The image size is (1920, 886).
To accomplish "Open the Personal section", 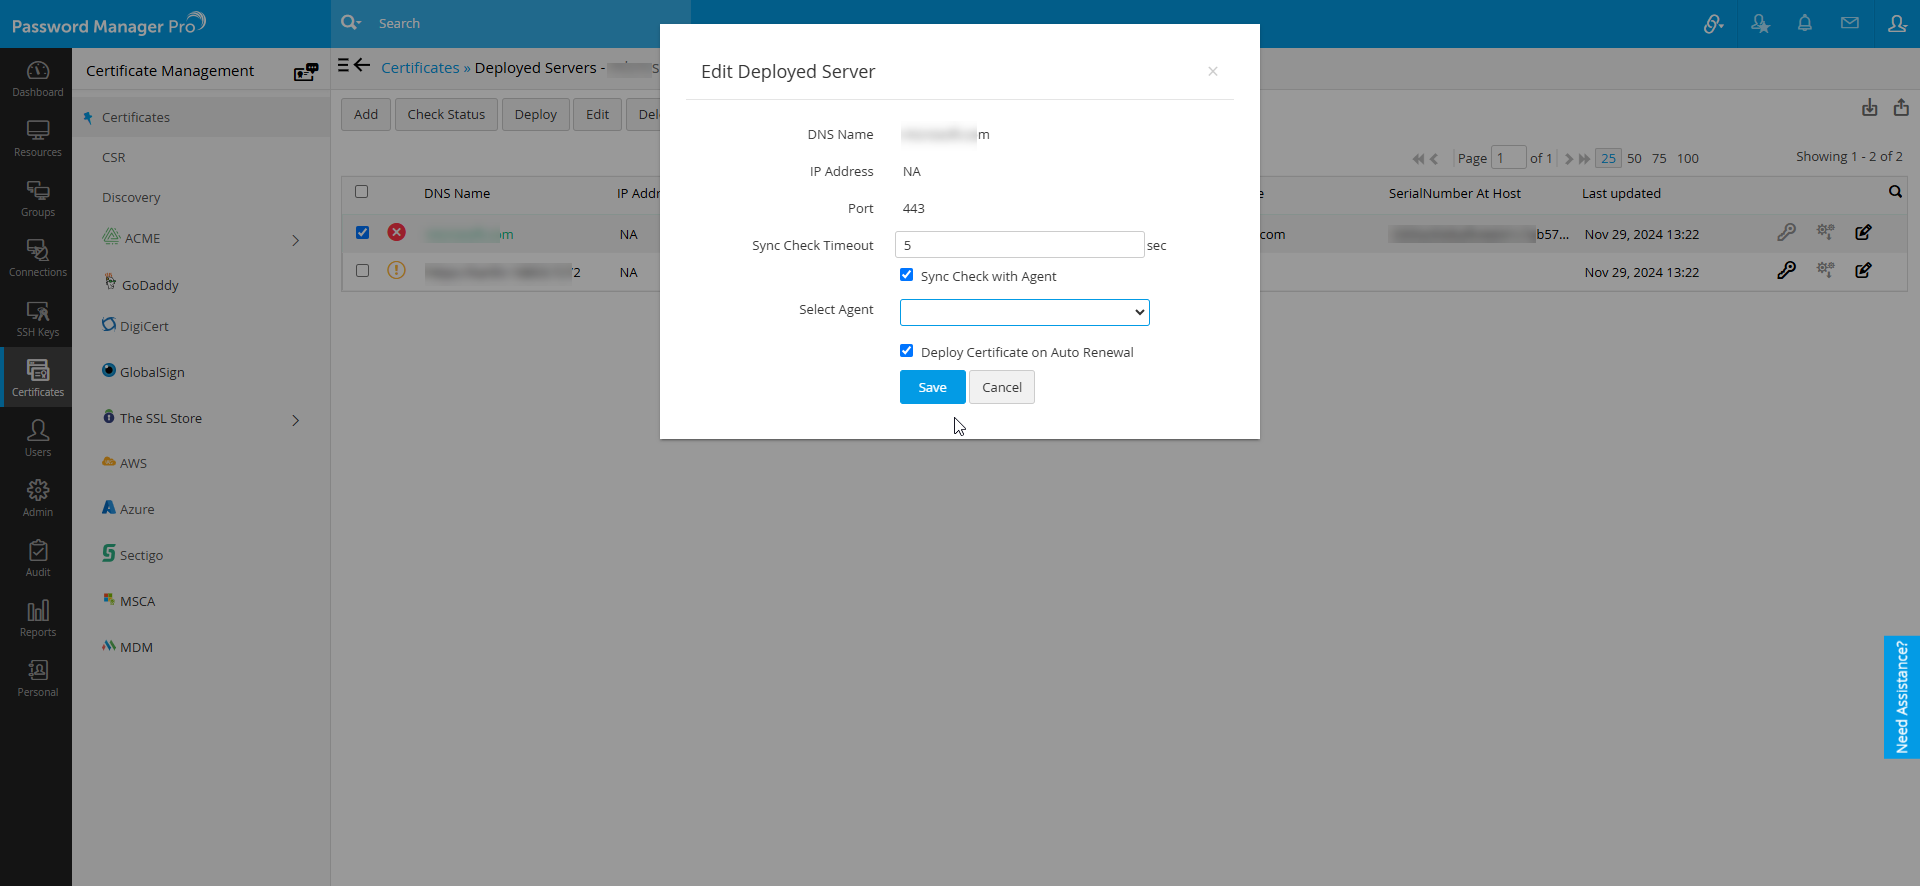I will [37, 678].
